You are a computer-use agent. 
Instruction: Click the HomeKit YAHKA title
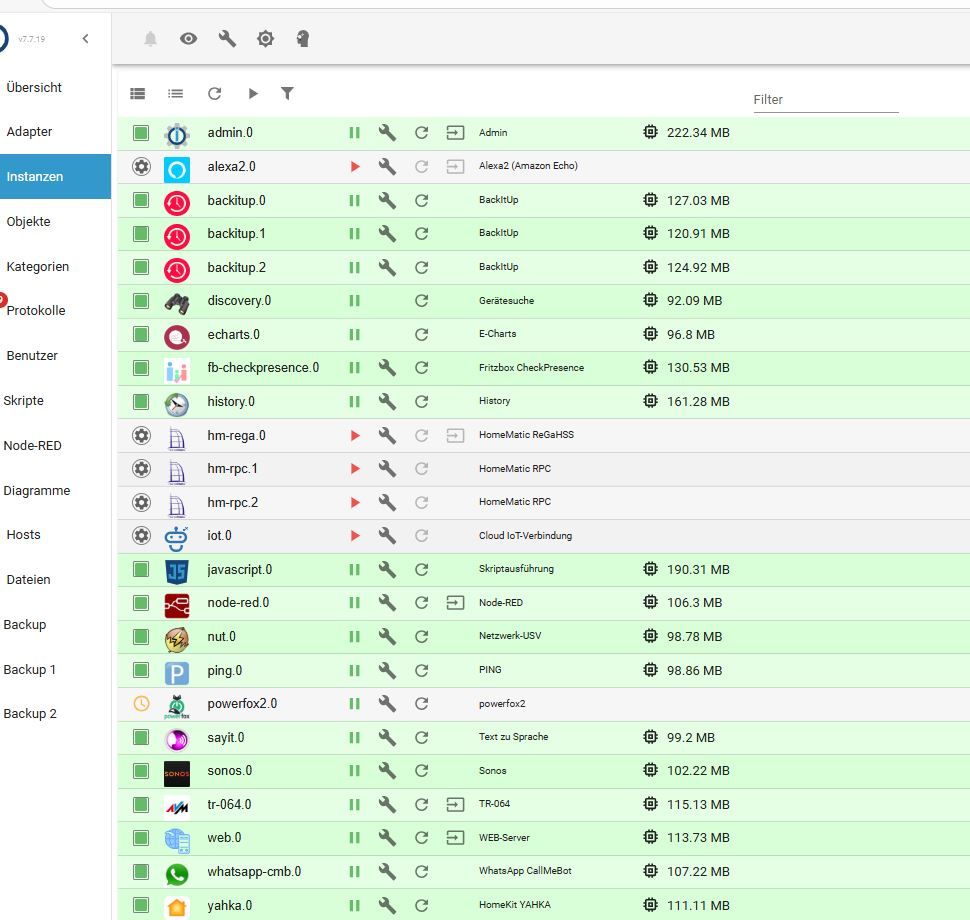515,905
